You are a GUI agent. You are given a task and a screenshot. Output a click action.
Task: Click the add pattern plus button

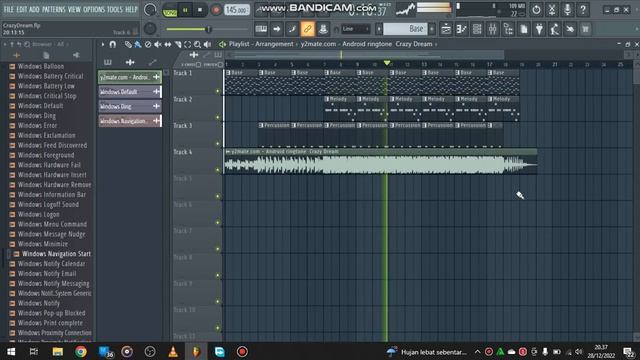(x=432, y=29)
